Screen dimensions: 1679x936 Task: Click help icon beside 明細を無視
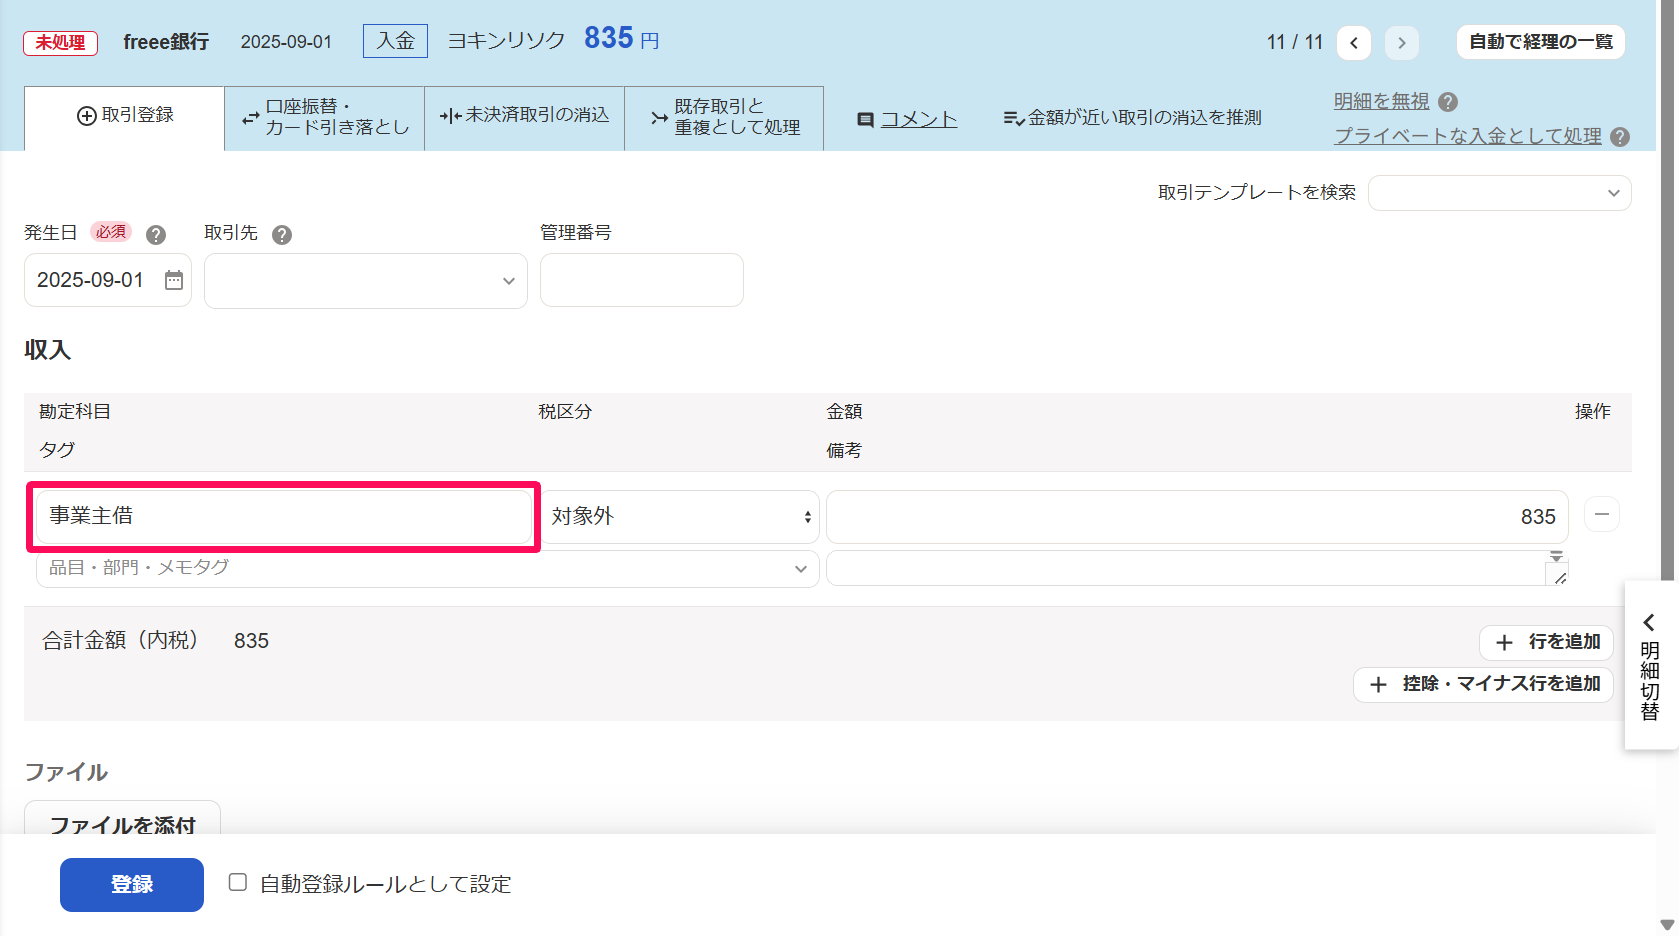point(1448,102)
